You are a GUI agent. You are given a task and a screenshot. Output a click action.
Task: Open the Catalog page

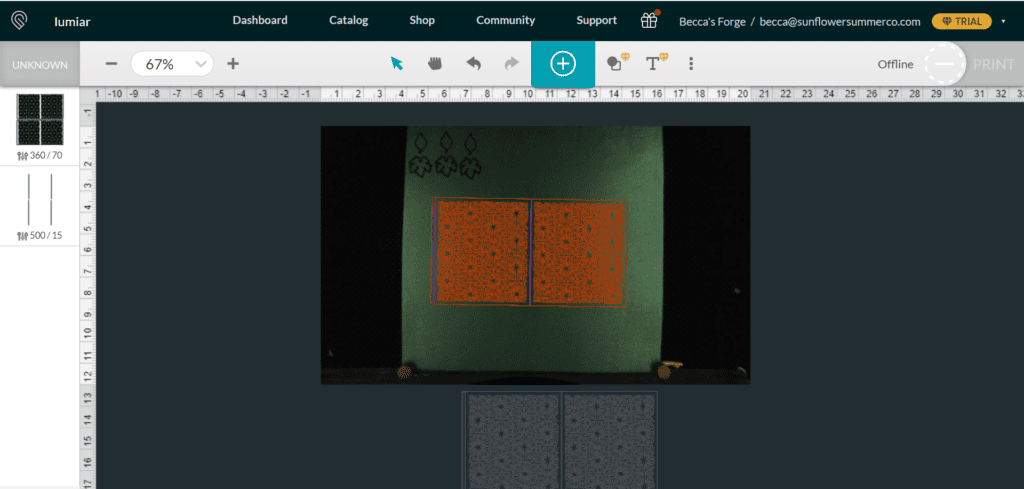pyautogui.click(x=349, y=20)
